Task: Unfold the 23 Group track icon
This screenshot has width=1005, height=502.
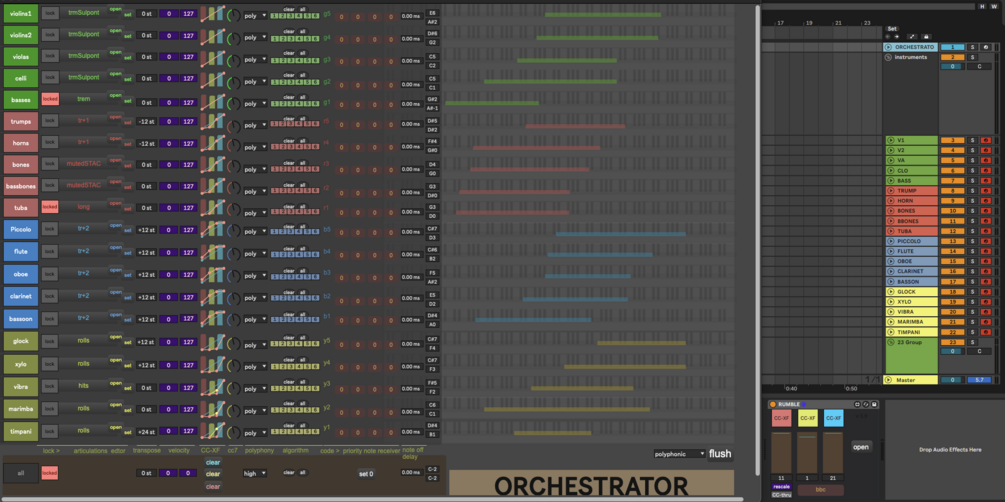Action: click(x=890, y=342)
